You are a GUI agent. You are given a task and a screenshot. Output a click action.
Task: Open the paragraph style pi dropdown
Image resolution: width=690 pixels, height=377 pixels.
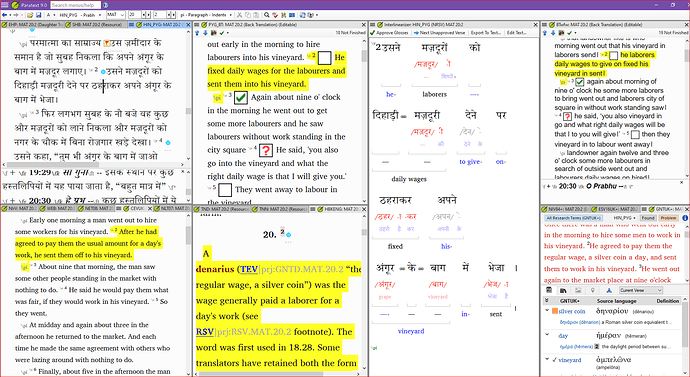(206, 15)
